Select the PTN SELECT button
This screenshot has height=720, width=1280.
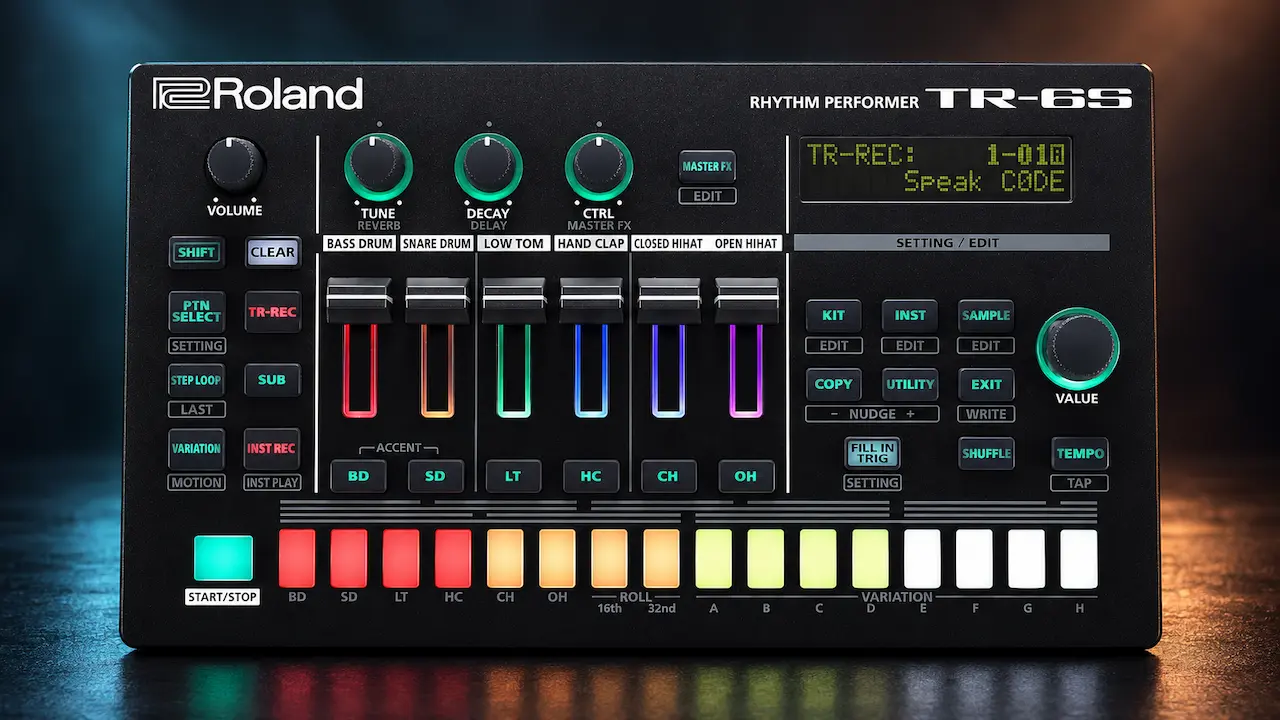[x=196, y=311]
